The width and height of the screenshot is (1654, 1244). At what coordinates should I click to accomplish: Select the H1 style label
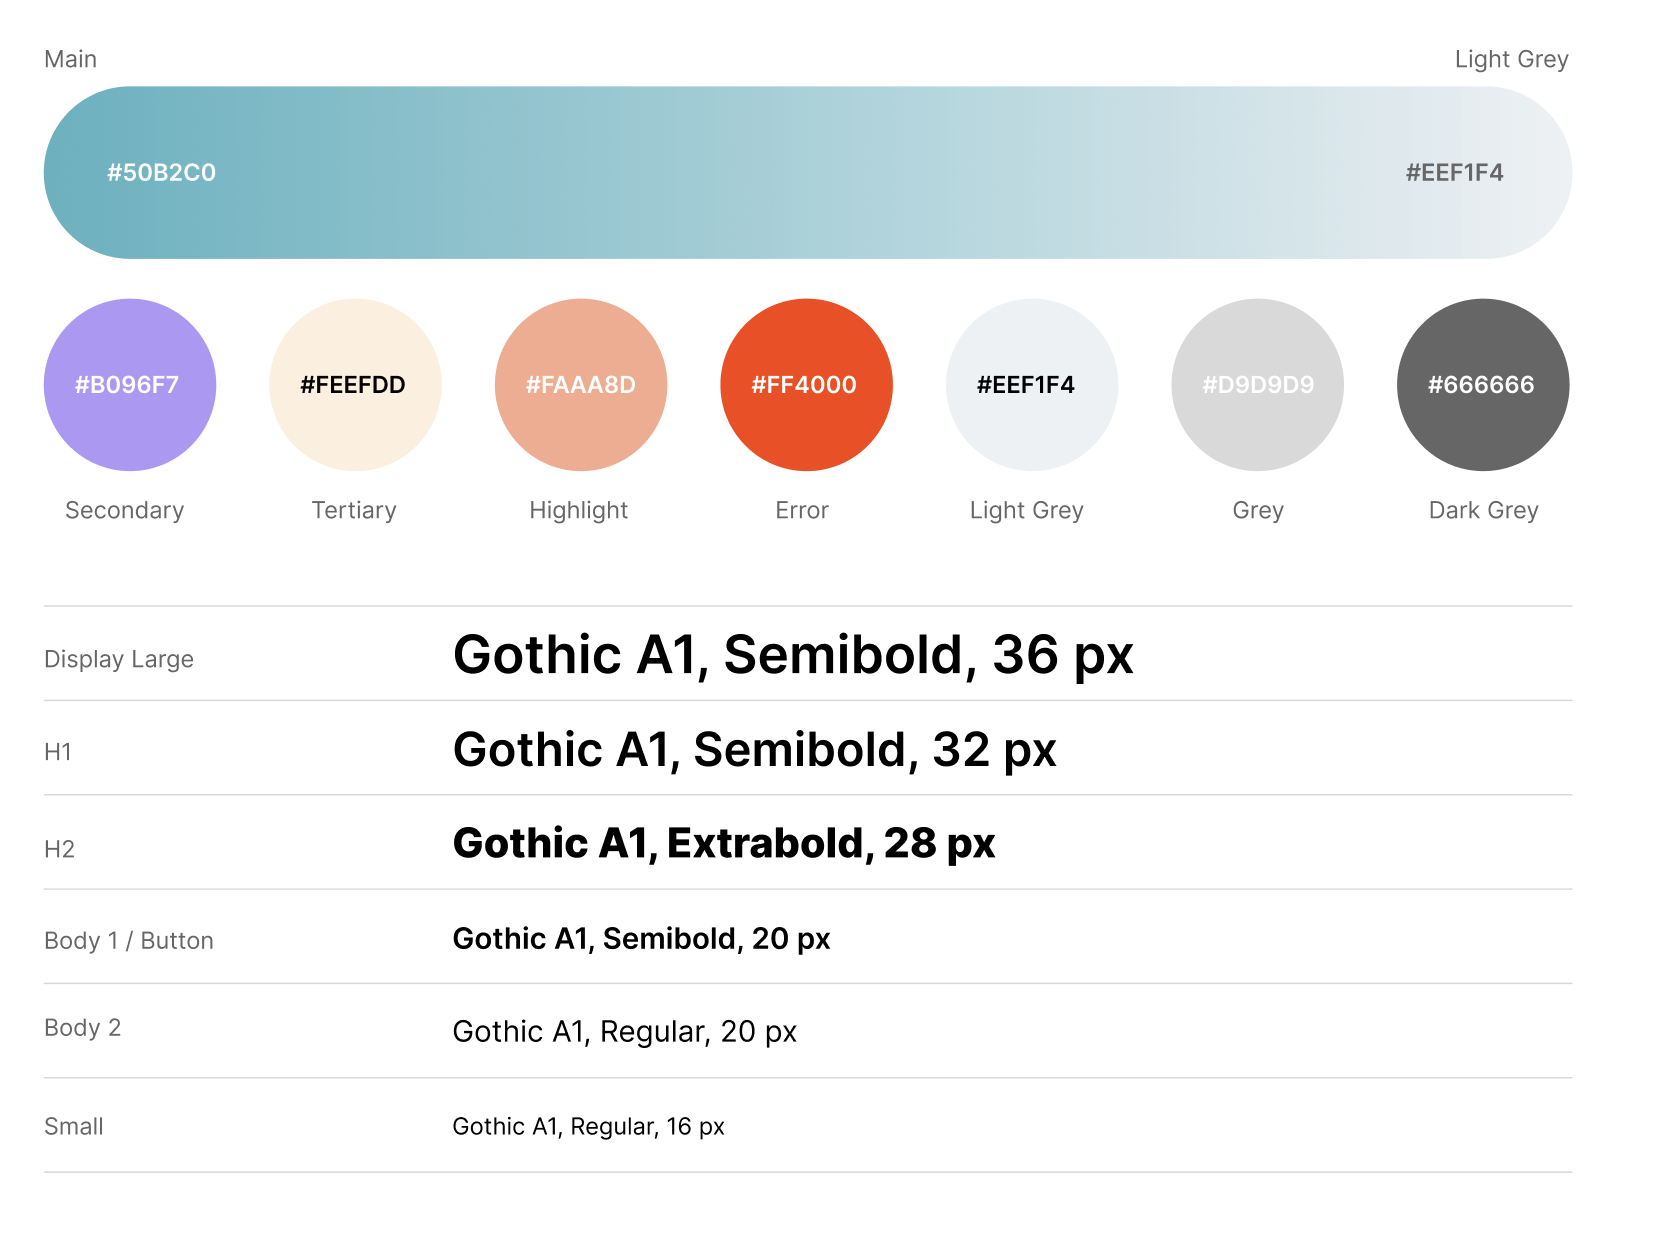click(x=58, y=752)
